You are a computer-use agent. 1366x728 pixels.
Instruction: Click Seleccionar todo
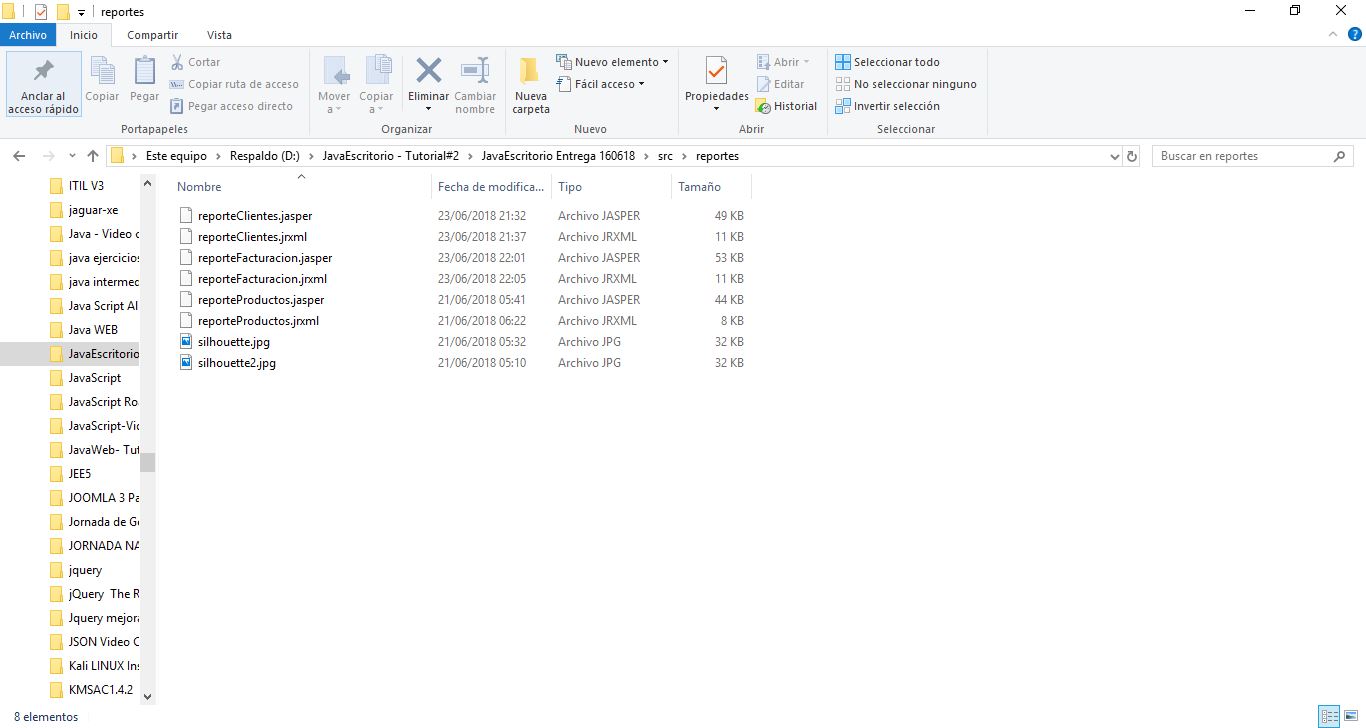888,62
